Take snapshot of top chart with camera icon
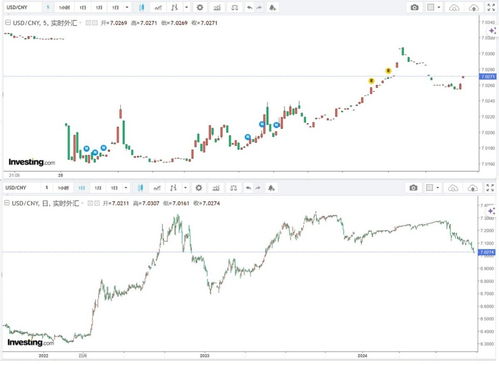The image size is (499, 365). coord(414,7)
